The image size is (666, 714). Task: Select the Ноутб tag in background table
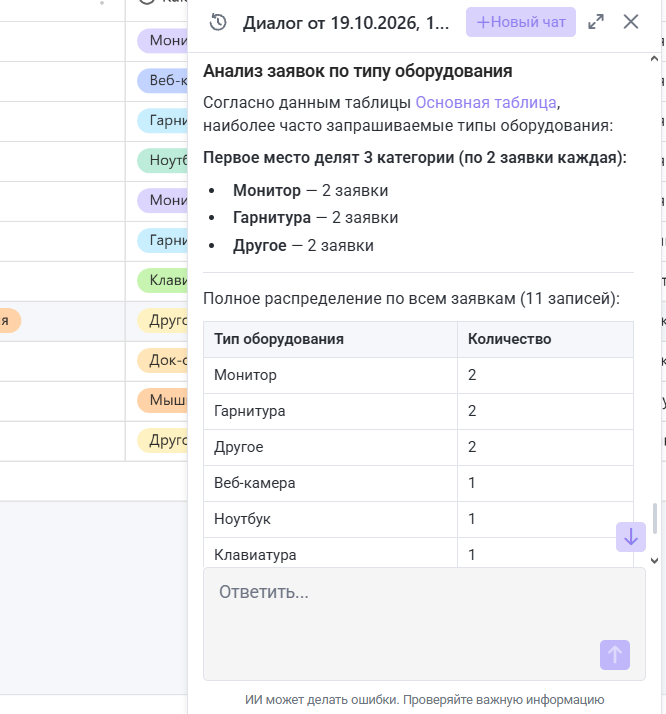(163, 160)
